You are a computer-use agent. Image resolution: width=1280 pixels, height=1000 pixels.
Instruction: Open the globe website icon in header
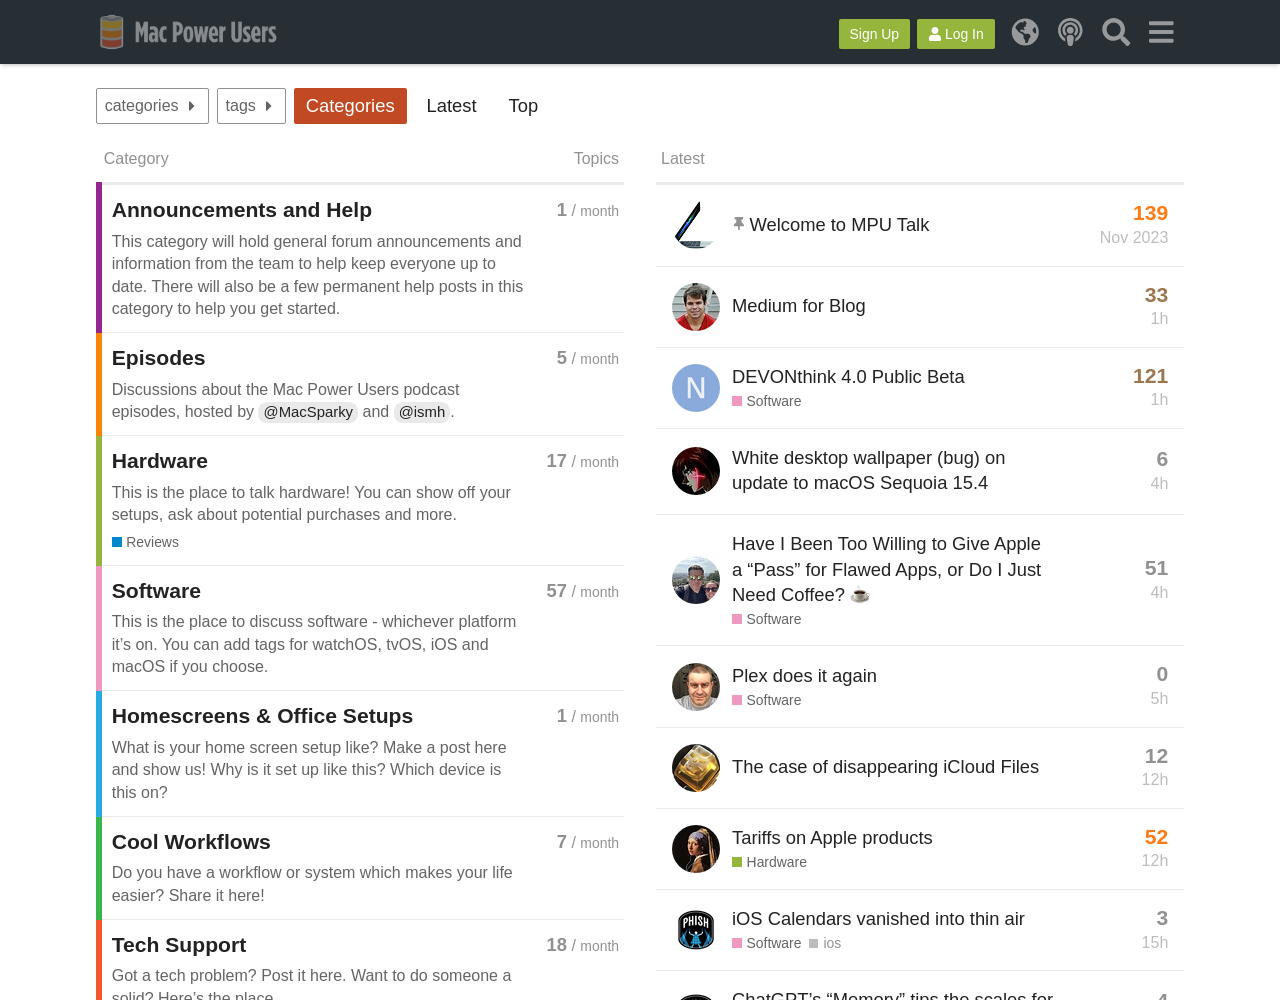tap(1025, 32)
